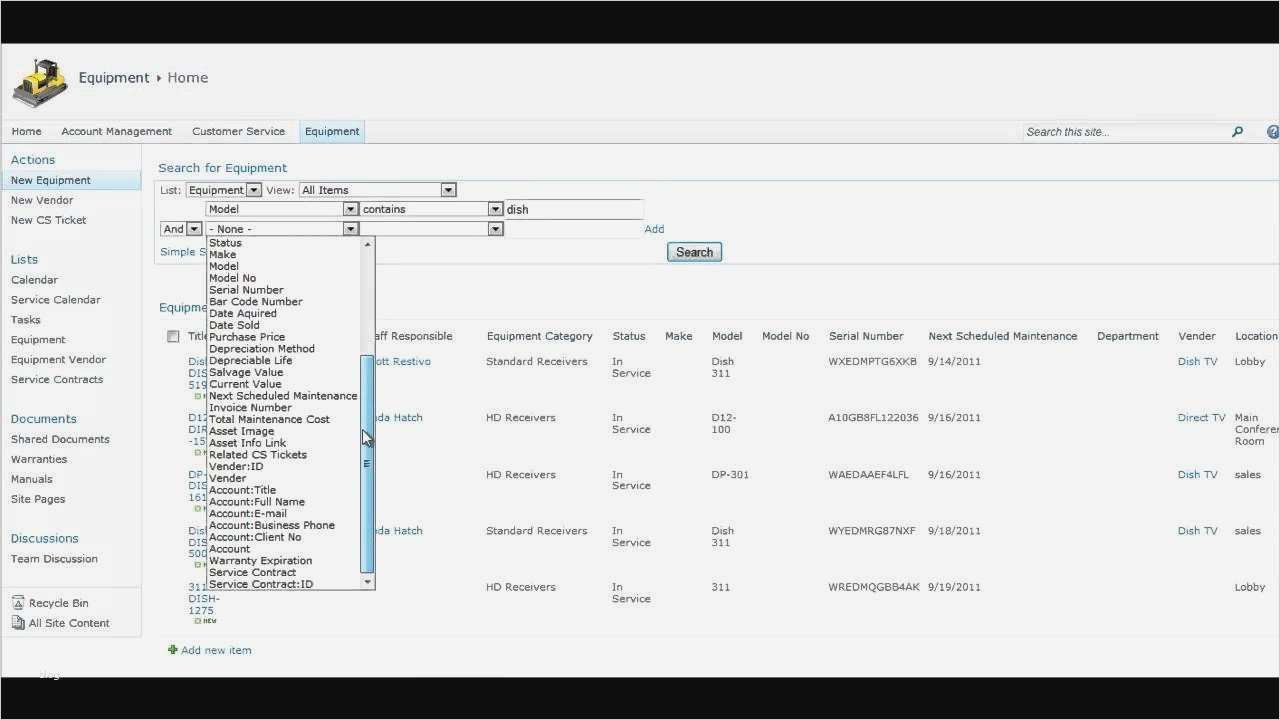Click the Search this site box

tap(1125, 131)
